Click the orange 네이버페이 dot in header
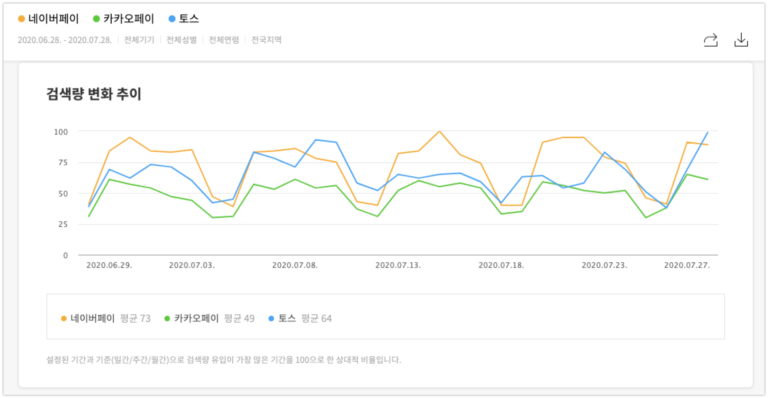Viewport: 768px width, 398px height. pyautogui.click(x=21, y=19)
